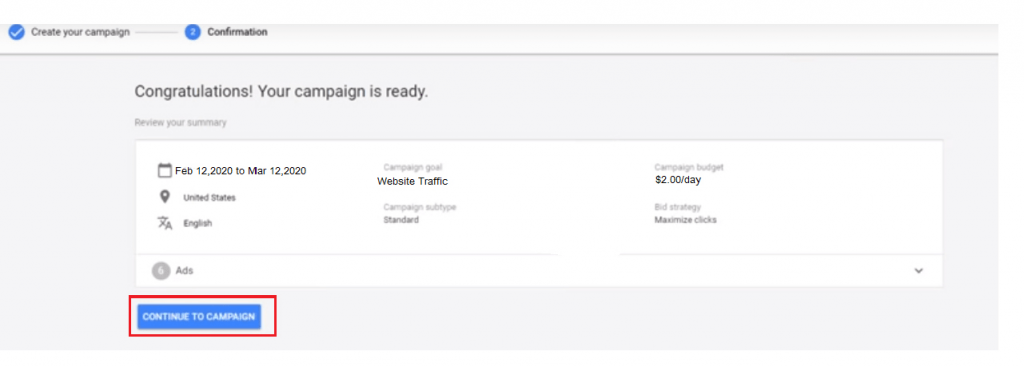Click the $2.00/day campaign budget value
Viewport: 1024px width, 367px height.
678,180
